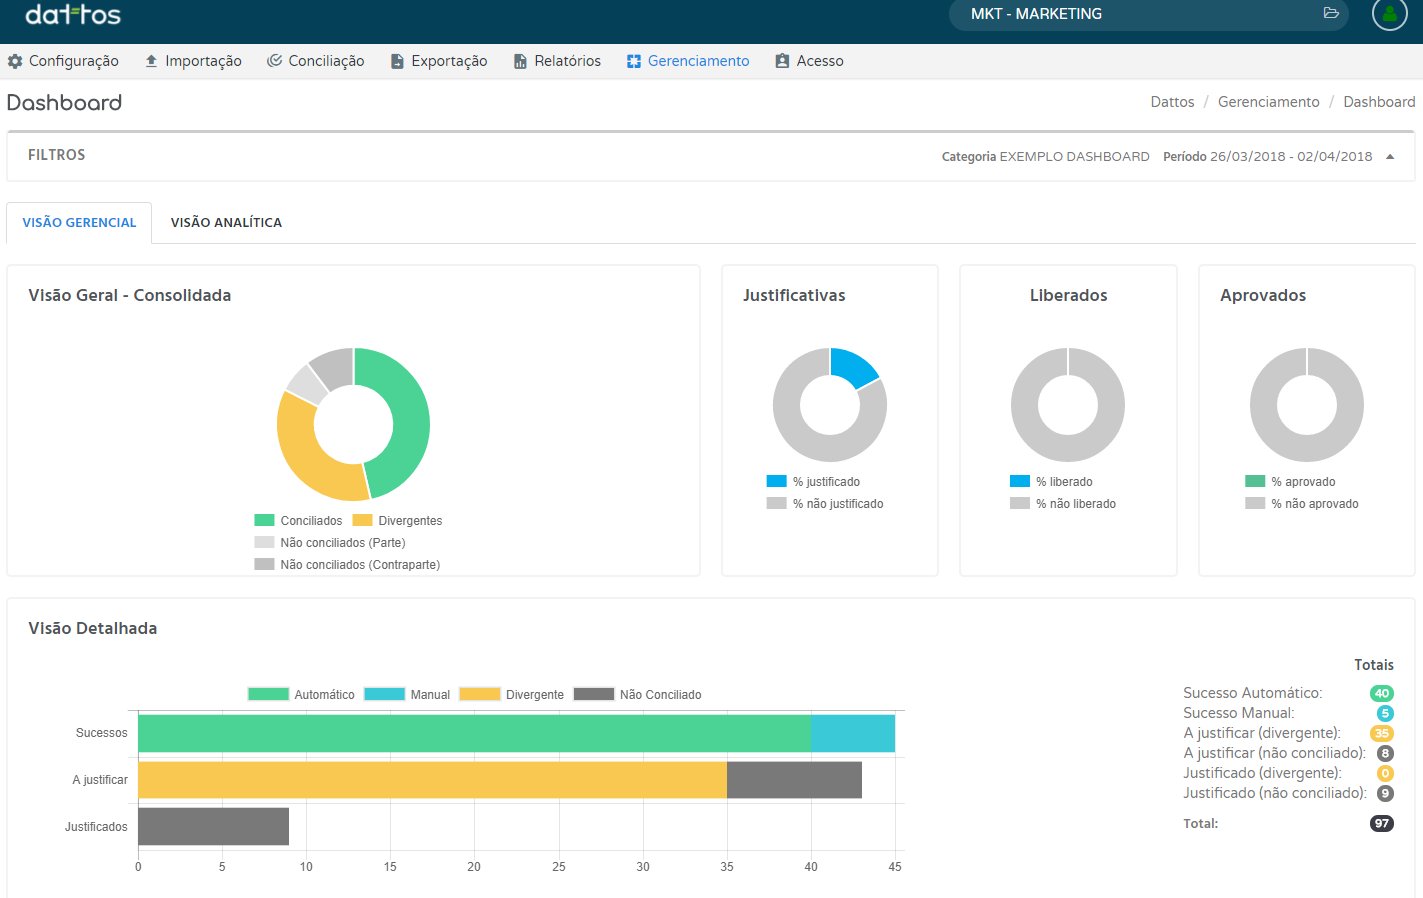The width and height of the screenshot is (1423, 898).
Task: Open the MKT - MARKETING company selector
Action: [1148, 14]
